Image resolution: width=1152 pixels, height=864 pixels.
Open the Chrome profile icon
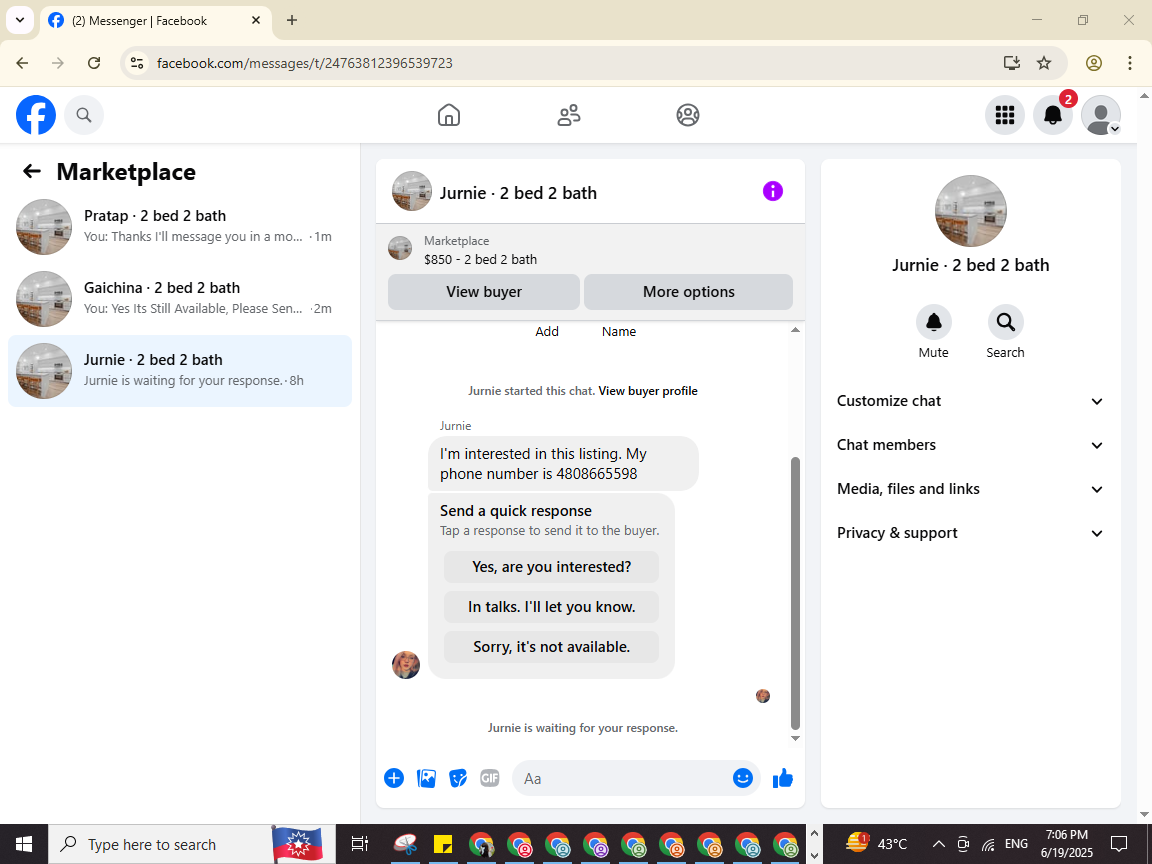tap(1094, 63)
